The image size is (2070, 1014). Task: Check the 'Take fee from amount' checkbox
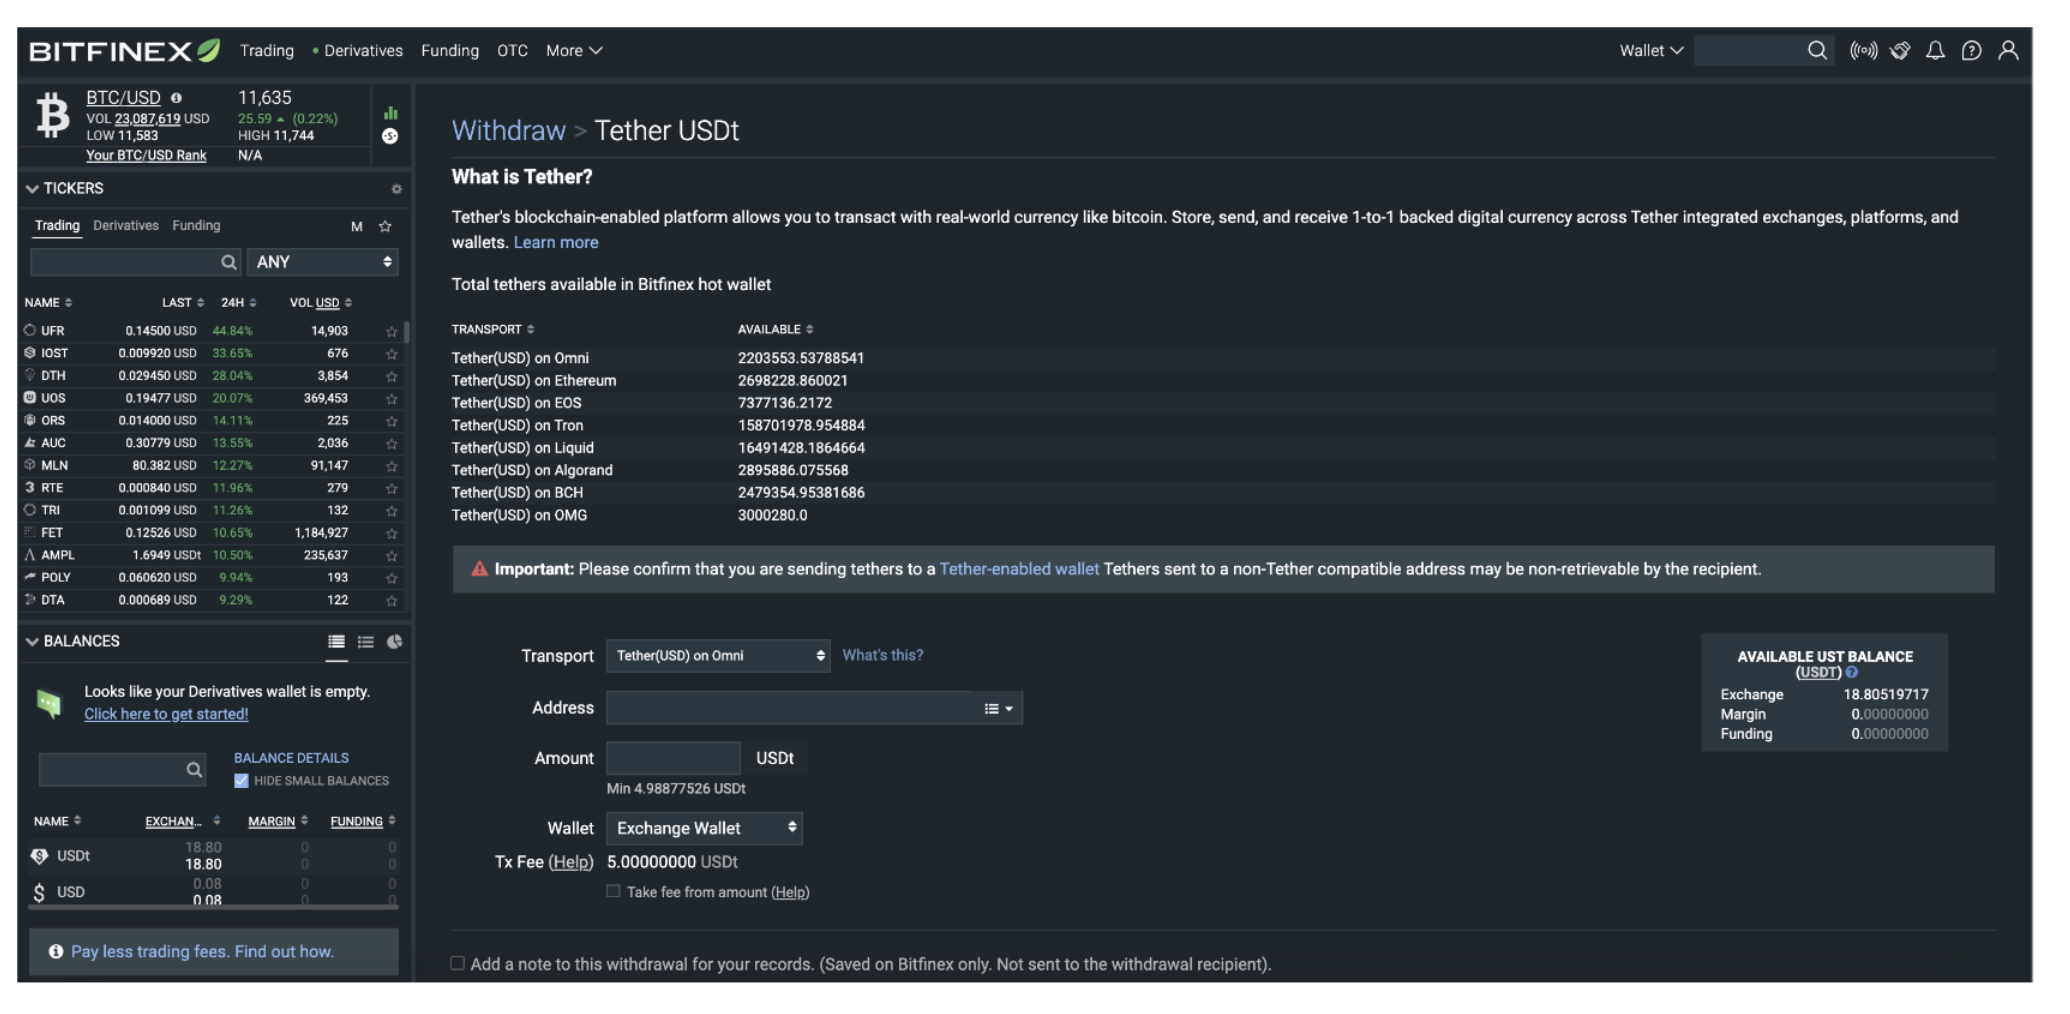(613, 892)
